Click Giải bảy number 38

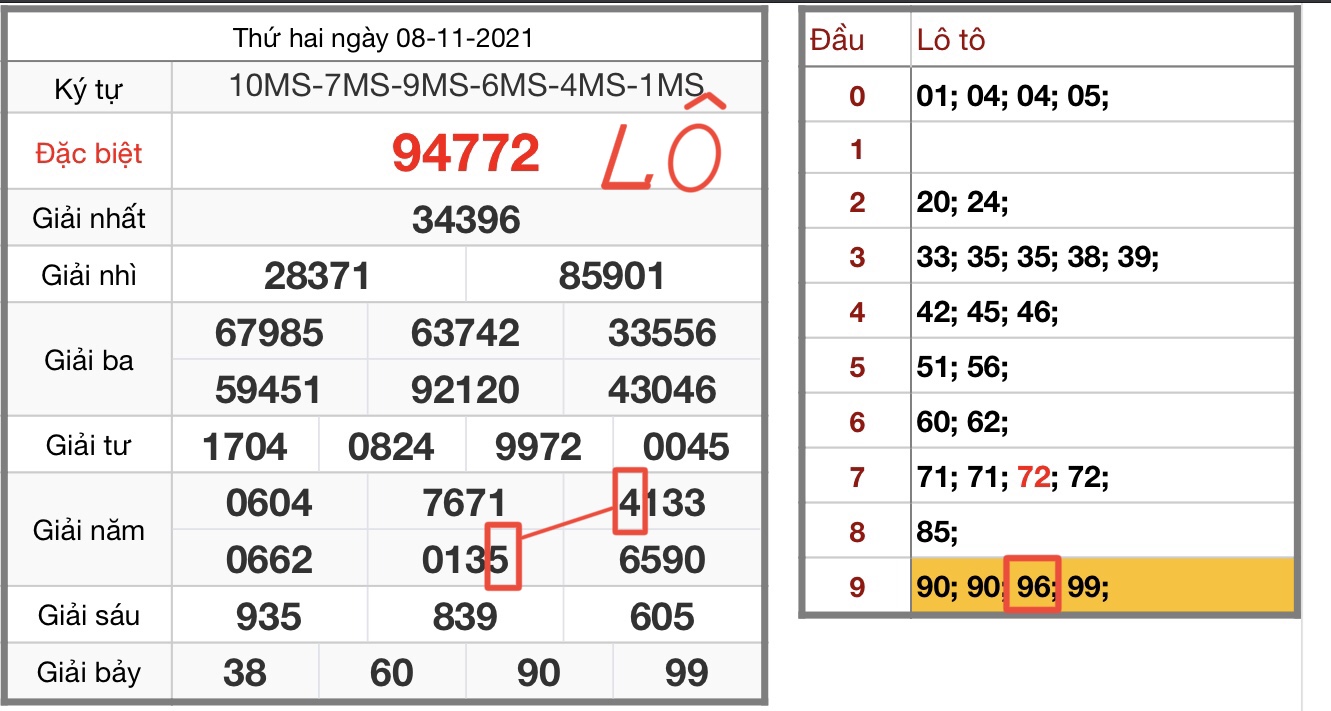[x=245, y=673]
